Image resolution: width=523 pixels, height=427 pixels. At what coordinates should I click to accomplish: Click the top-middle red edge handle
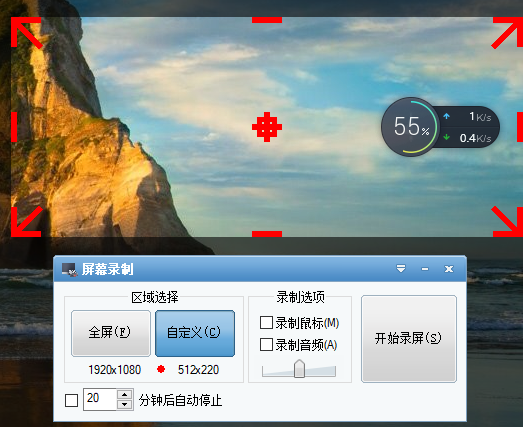[x=267, y=20]
